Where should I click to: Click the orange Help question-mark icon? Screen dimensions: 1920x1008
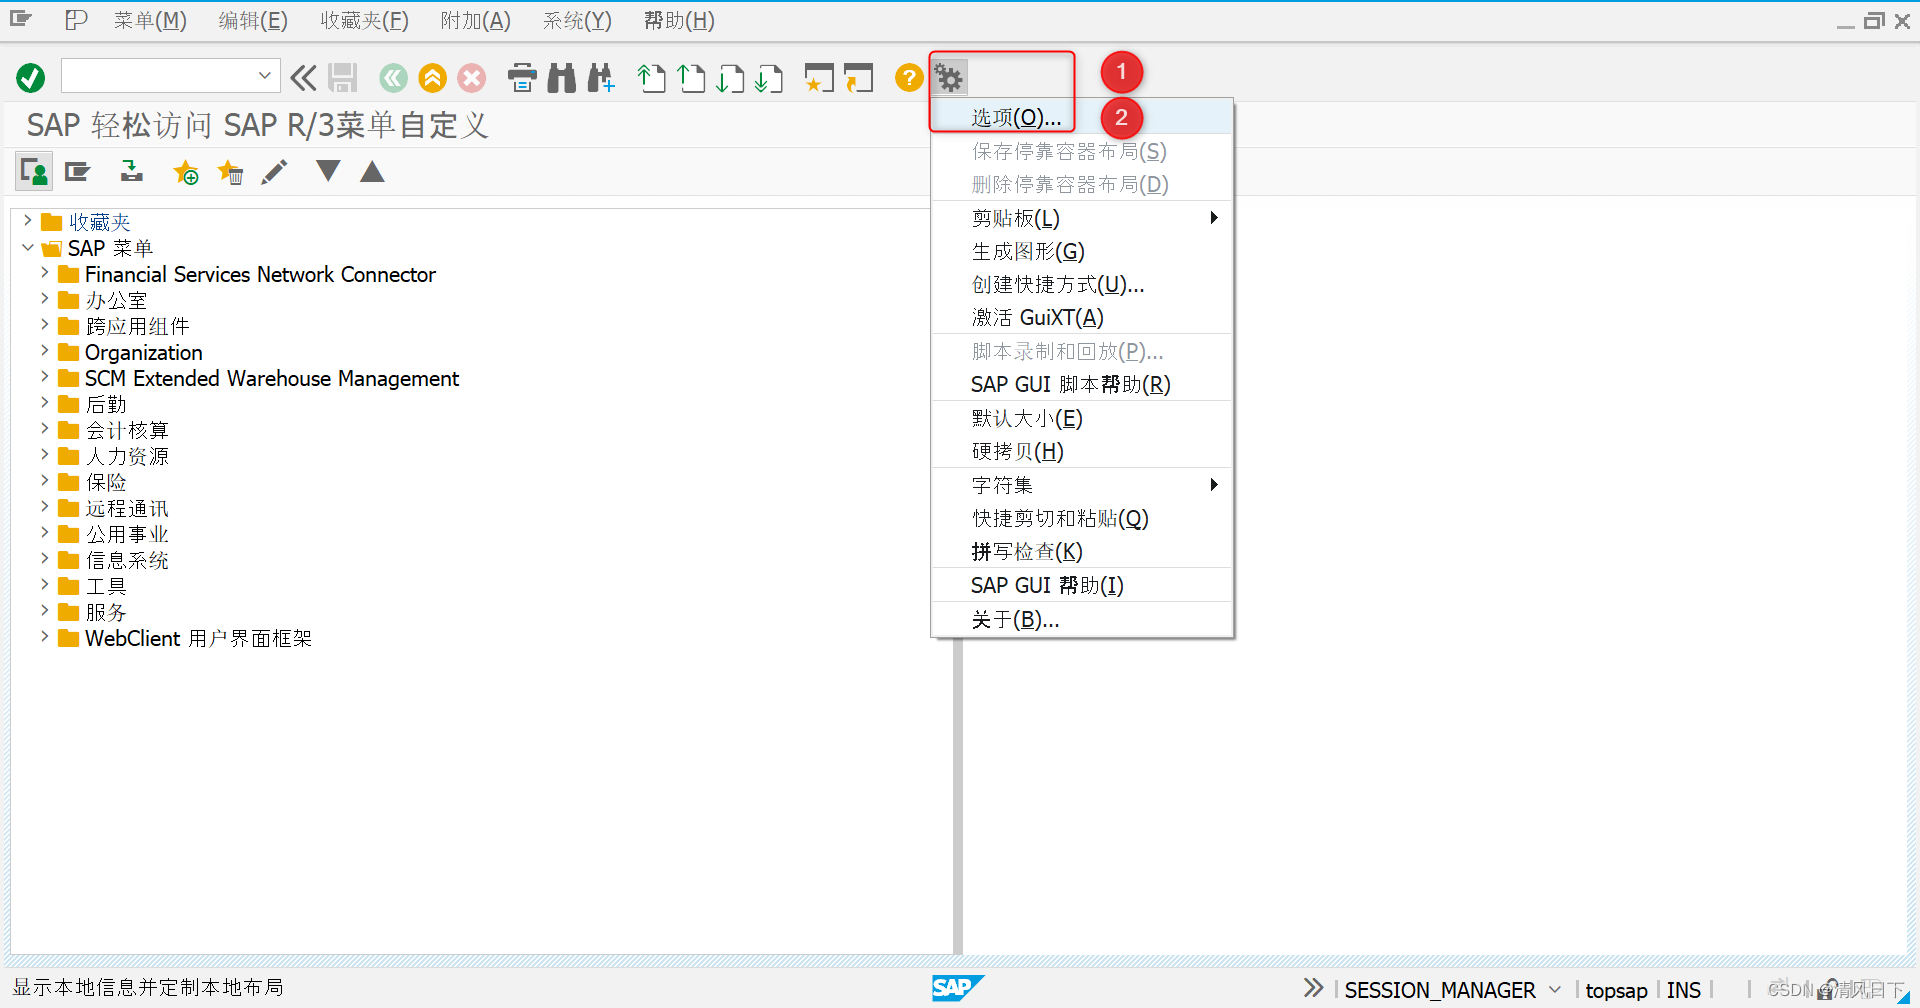[907, 77]
